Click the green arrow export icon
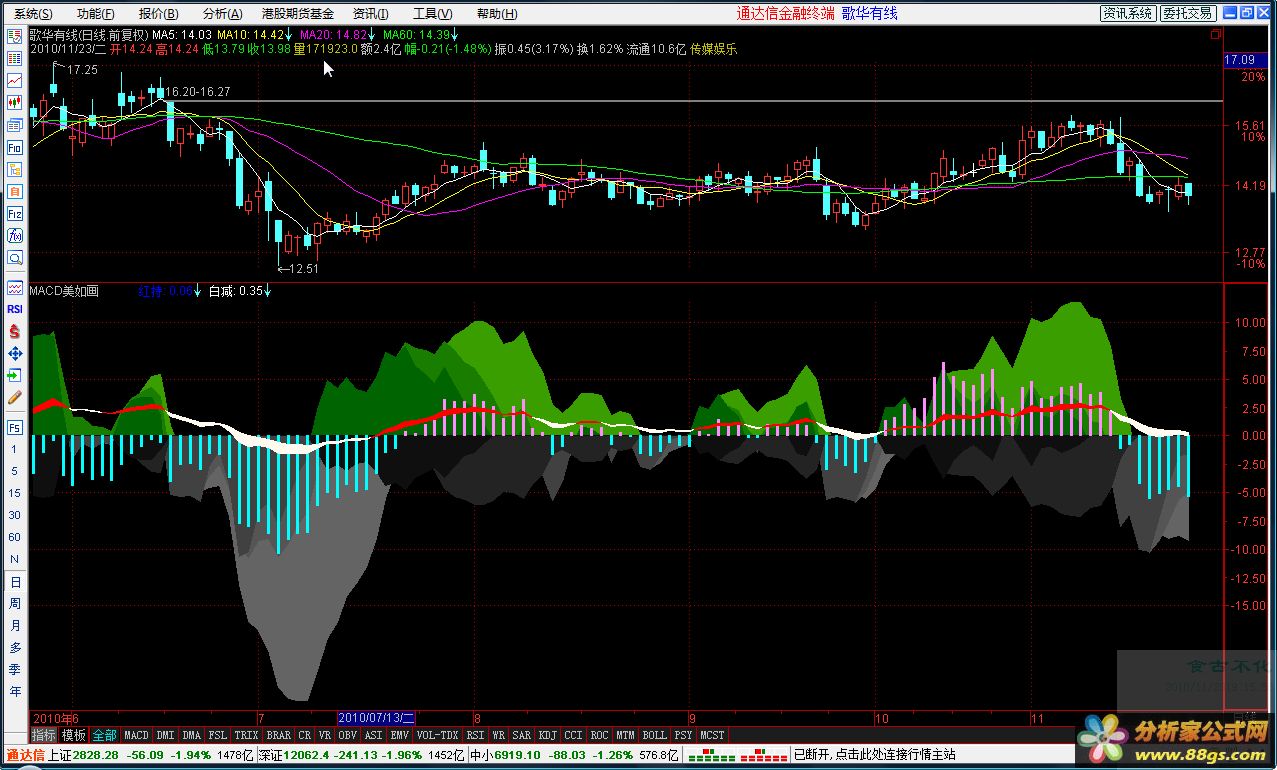The height and width of the screenshot is (770, 1277). [15, 376]
